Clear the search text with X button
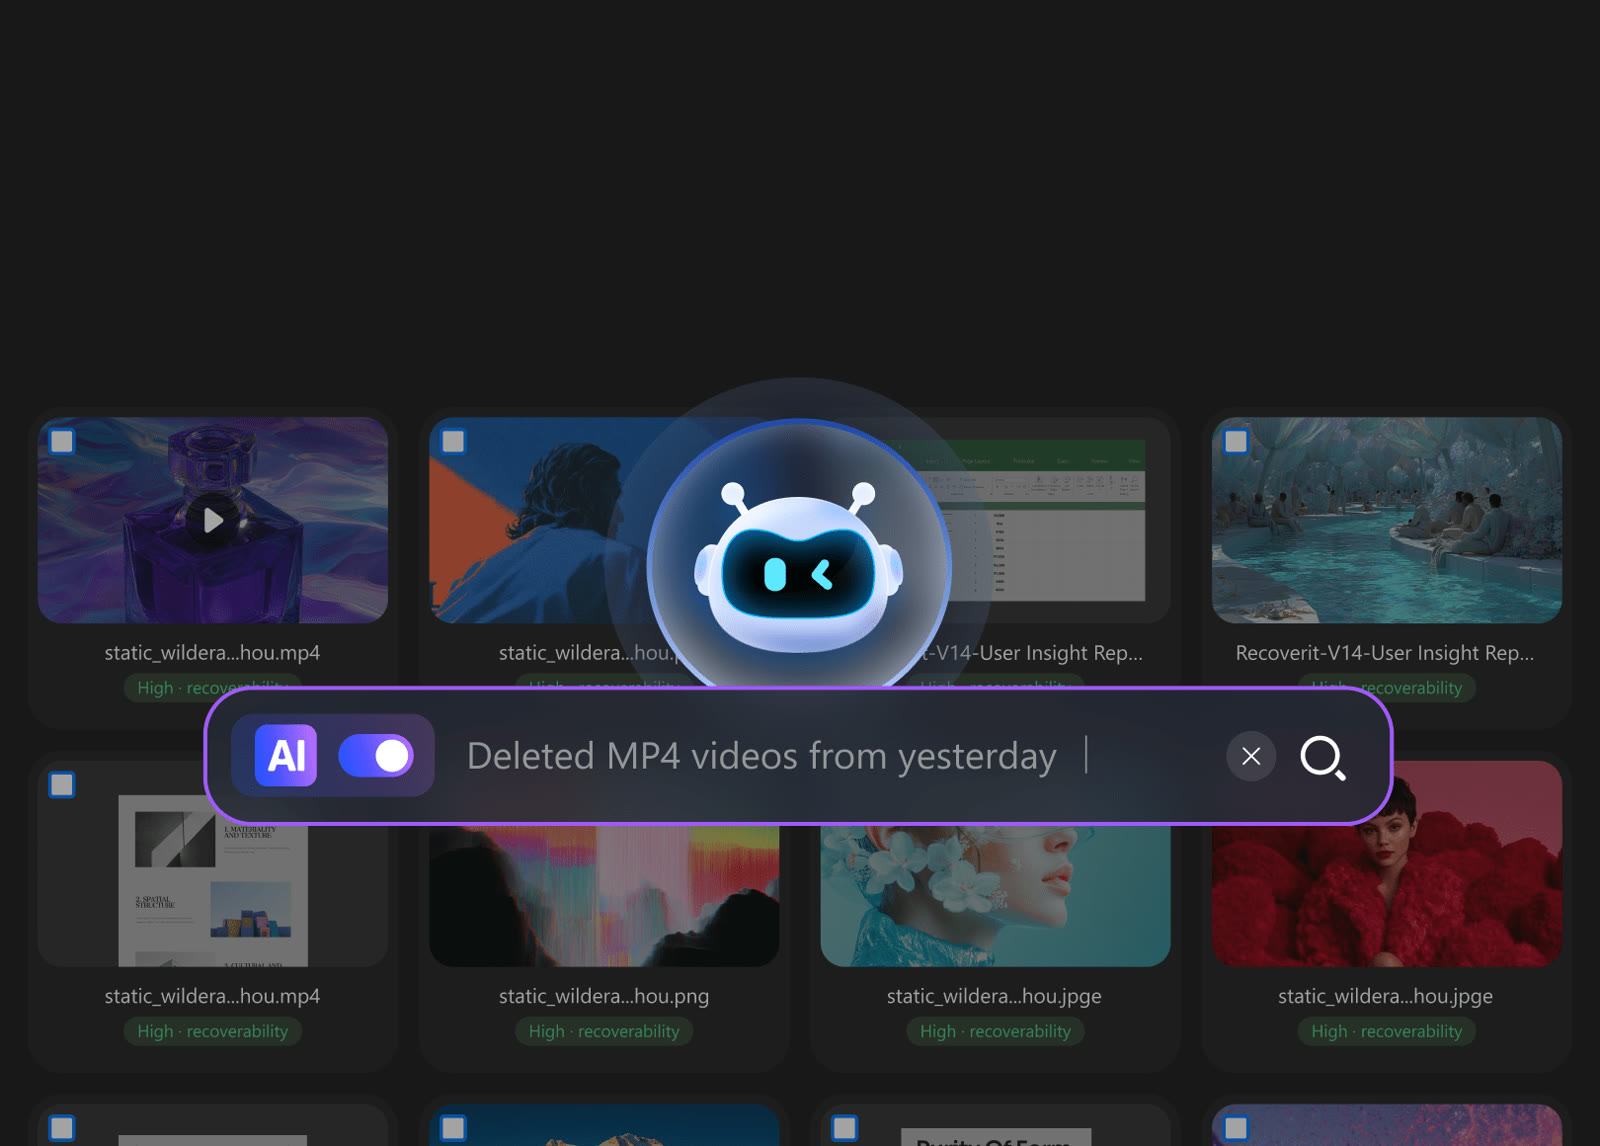1600x1146 pixels. [x=1251, y=756]
